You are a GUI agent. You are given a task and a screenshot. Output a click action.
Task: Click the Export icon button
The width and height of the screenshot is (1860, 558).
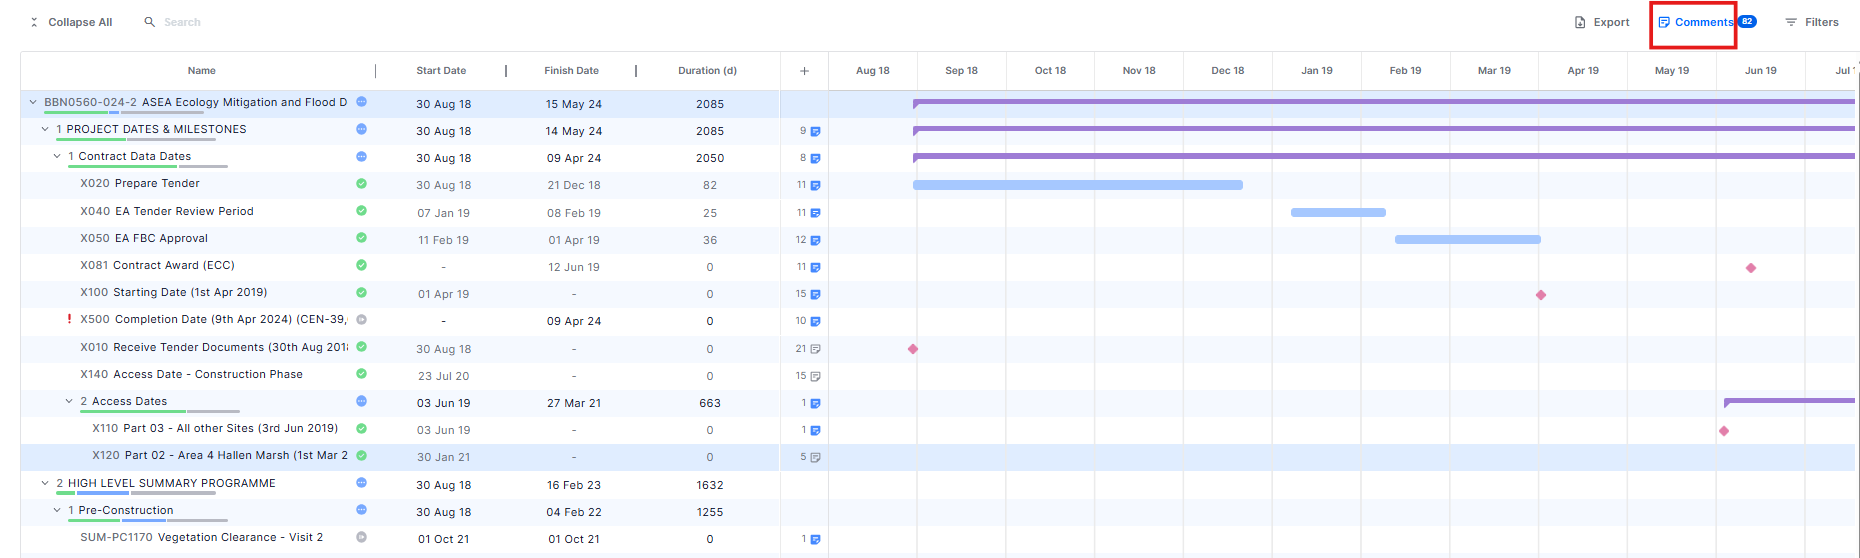pyautogui.click(x=1580, y=22)
